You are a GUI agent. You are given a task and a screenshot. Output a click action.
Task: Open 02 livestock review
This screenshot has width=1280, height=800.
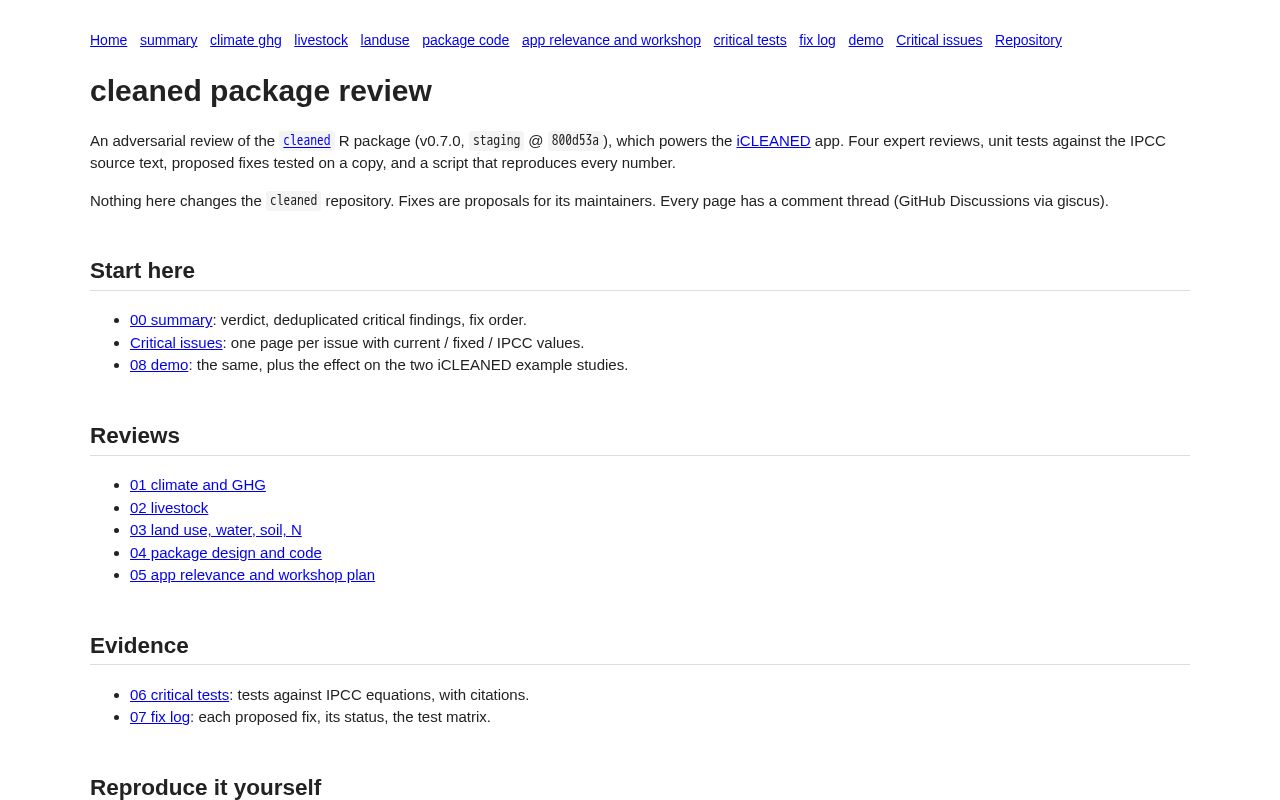click(169, 508)
